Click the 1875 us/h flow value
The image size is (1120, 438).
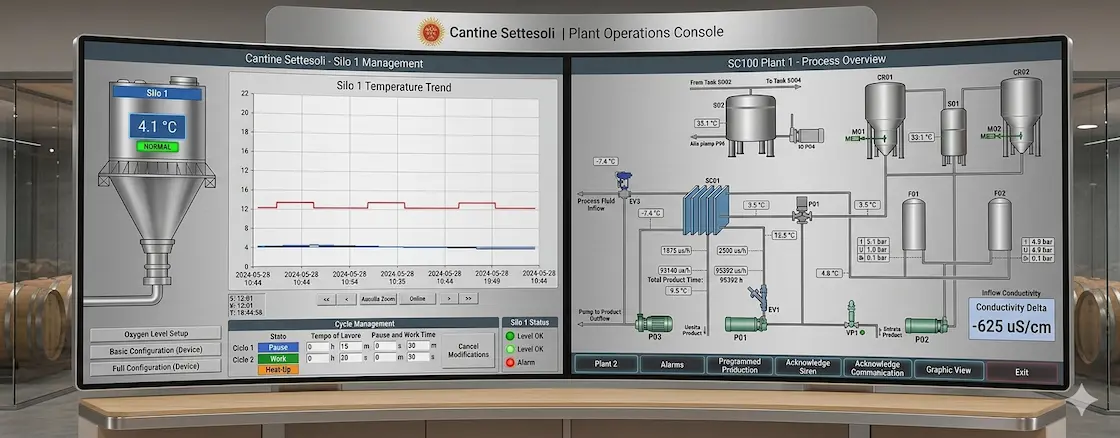[x=676, y=250]
